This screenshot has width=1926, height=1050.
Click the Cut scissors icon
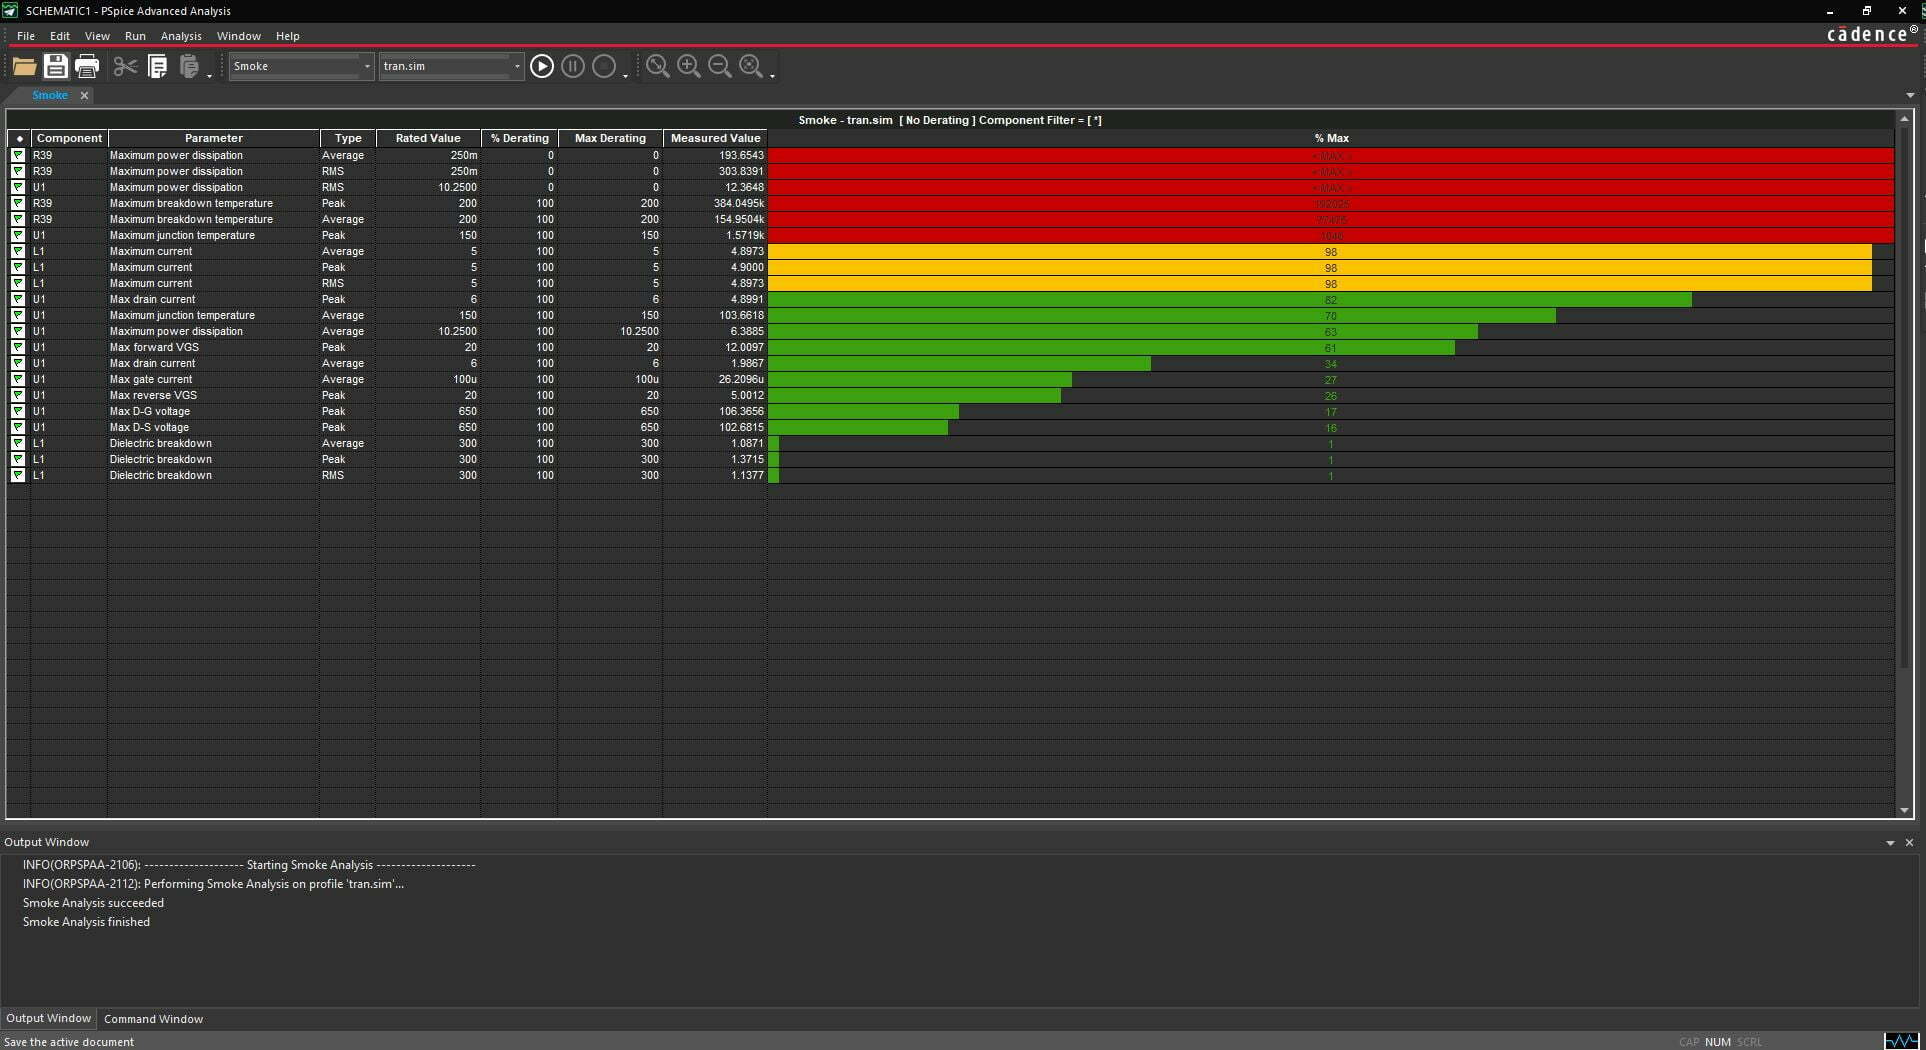point(125,66)
